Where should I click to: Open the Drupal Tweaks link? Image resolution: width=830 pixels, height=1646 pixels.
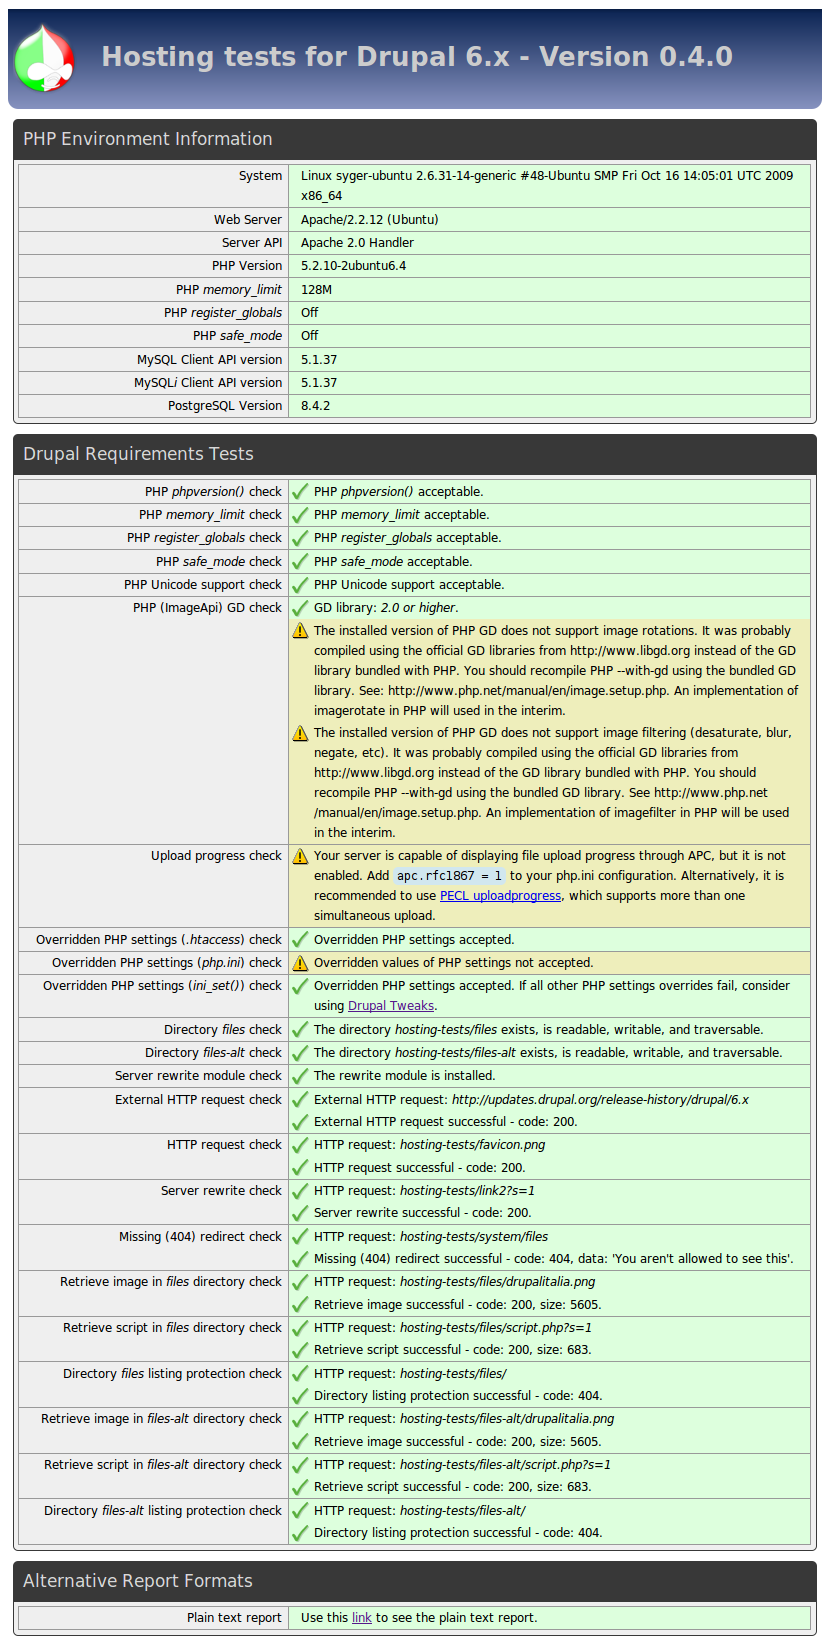click(391, 1006)
